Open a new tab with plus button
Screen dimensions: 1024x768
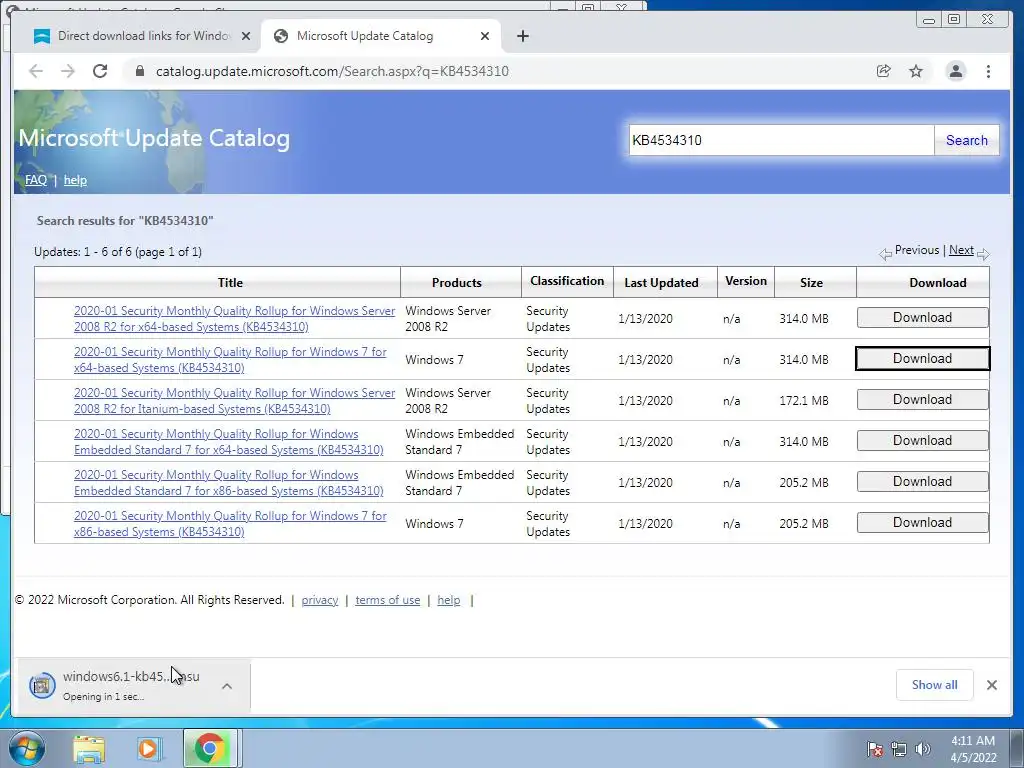(x=522, y=36)
